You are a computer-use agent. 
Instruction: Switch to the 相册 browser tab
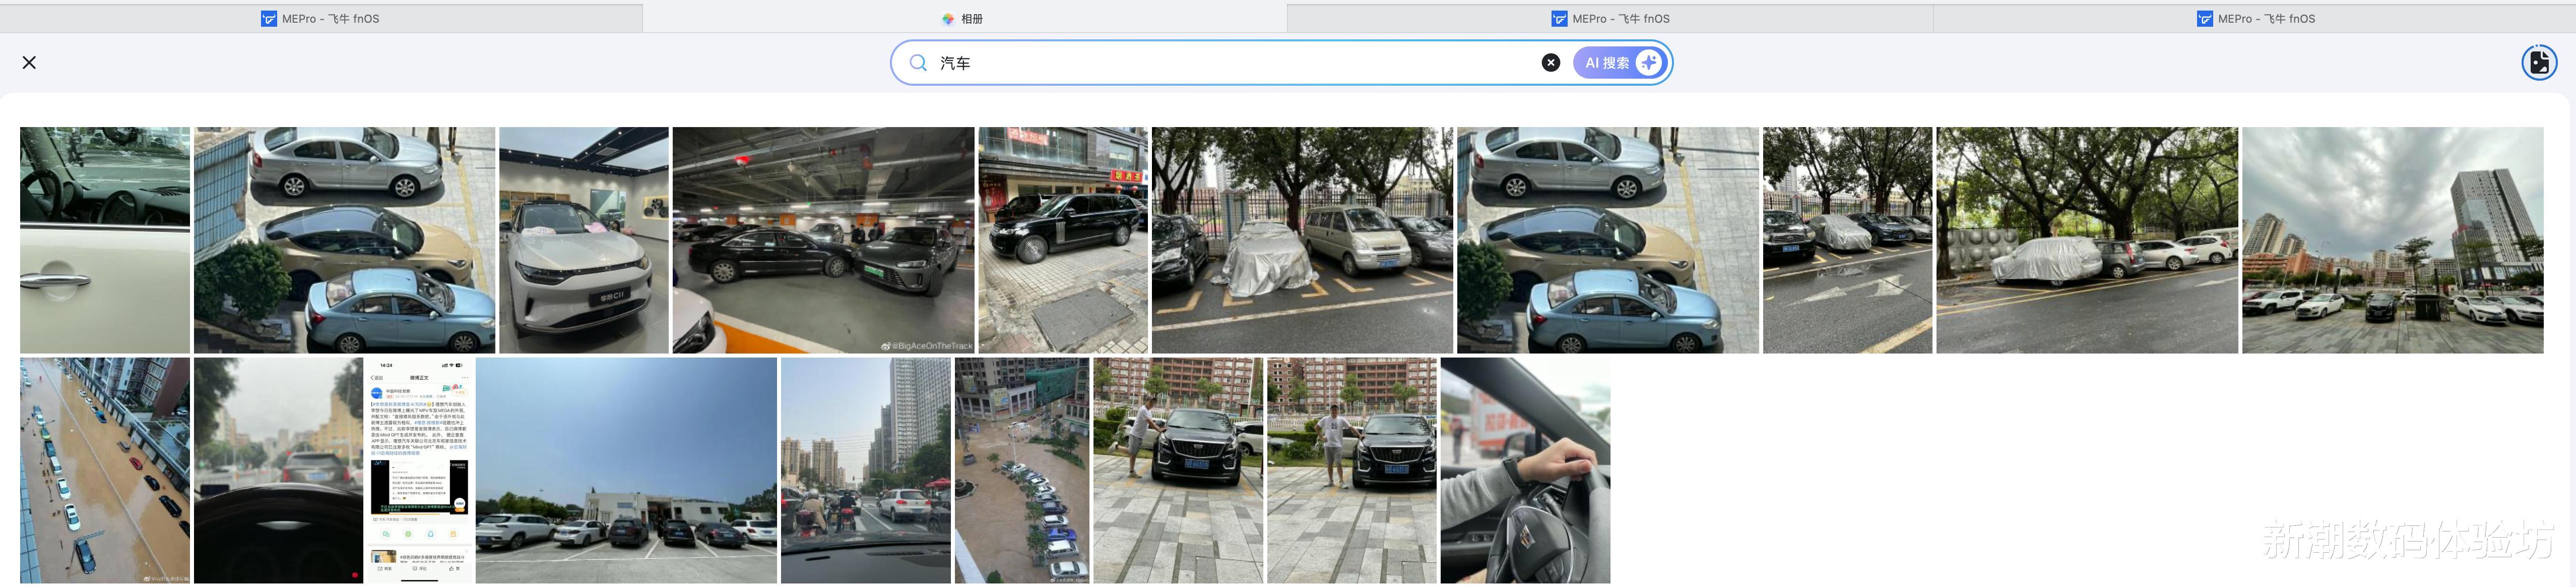click(964, 18)
